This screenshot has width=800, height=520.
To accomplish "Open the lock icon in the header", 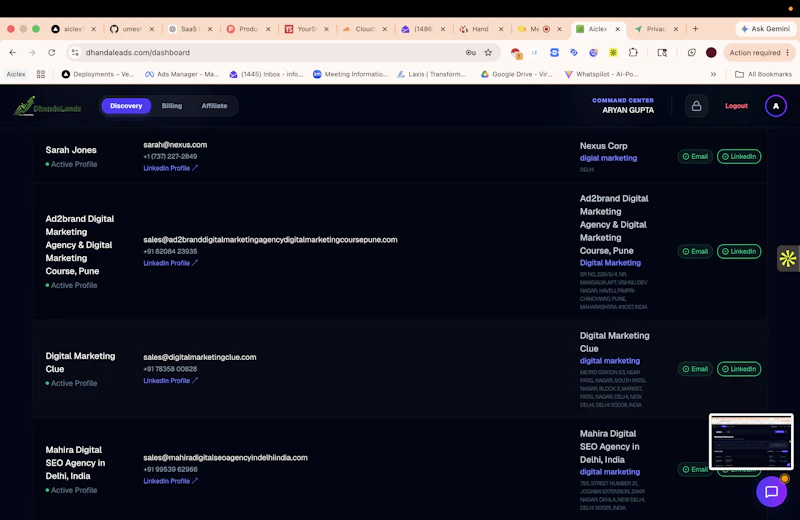I will coord(696,106).
